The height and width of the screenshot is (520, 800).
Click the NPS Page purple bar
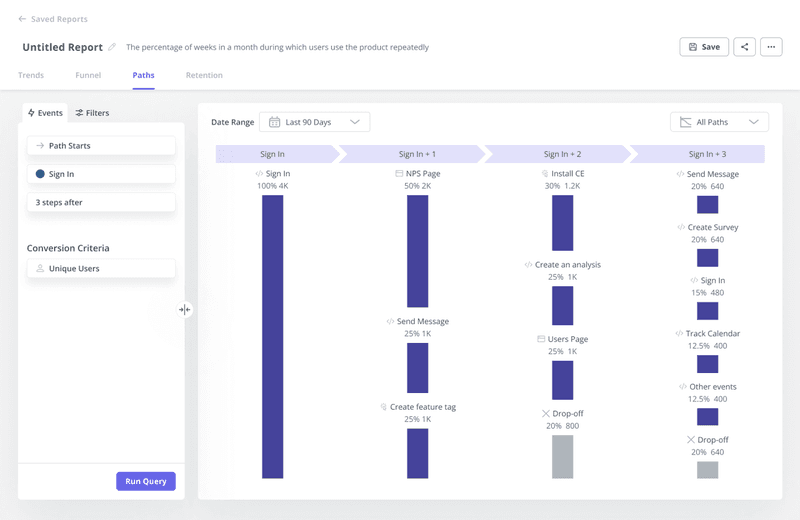[x=418, y=251]
